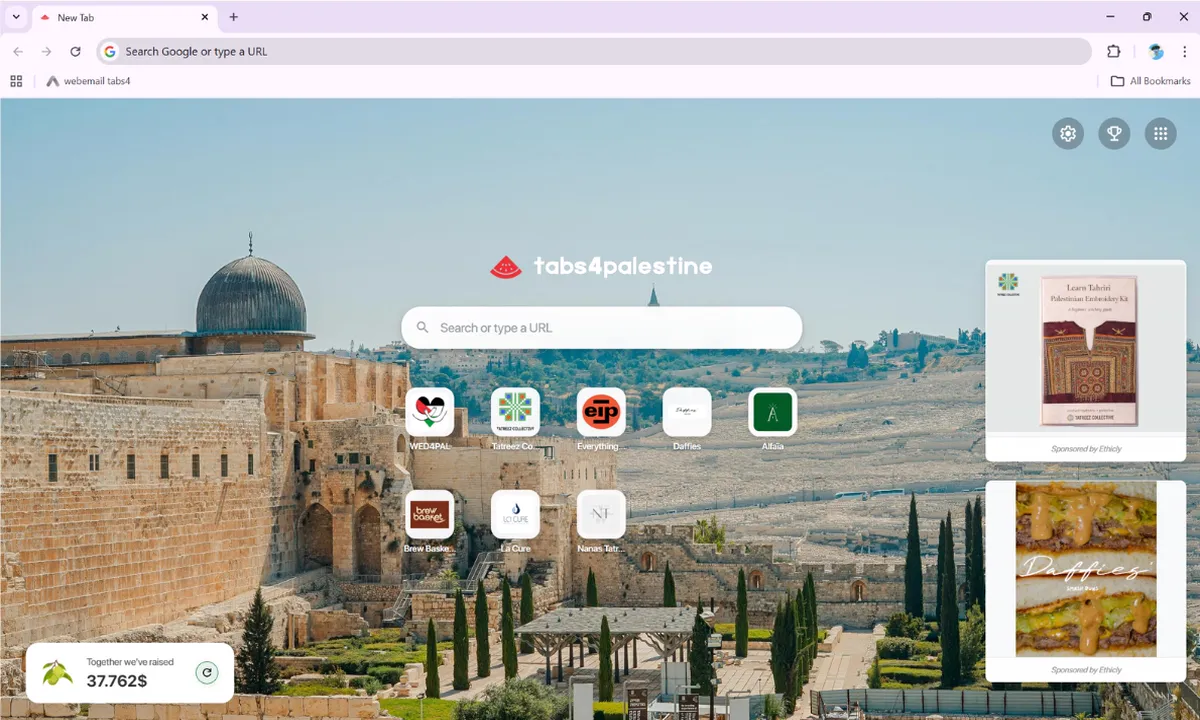The height and width of the screenshot is (720, 1200).
Task: Open the apps grid in bookmarks bar
Action: pos(16,81)
